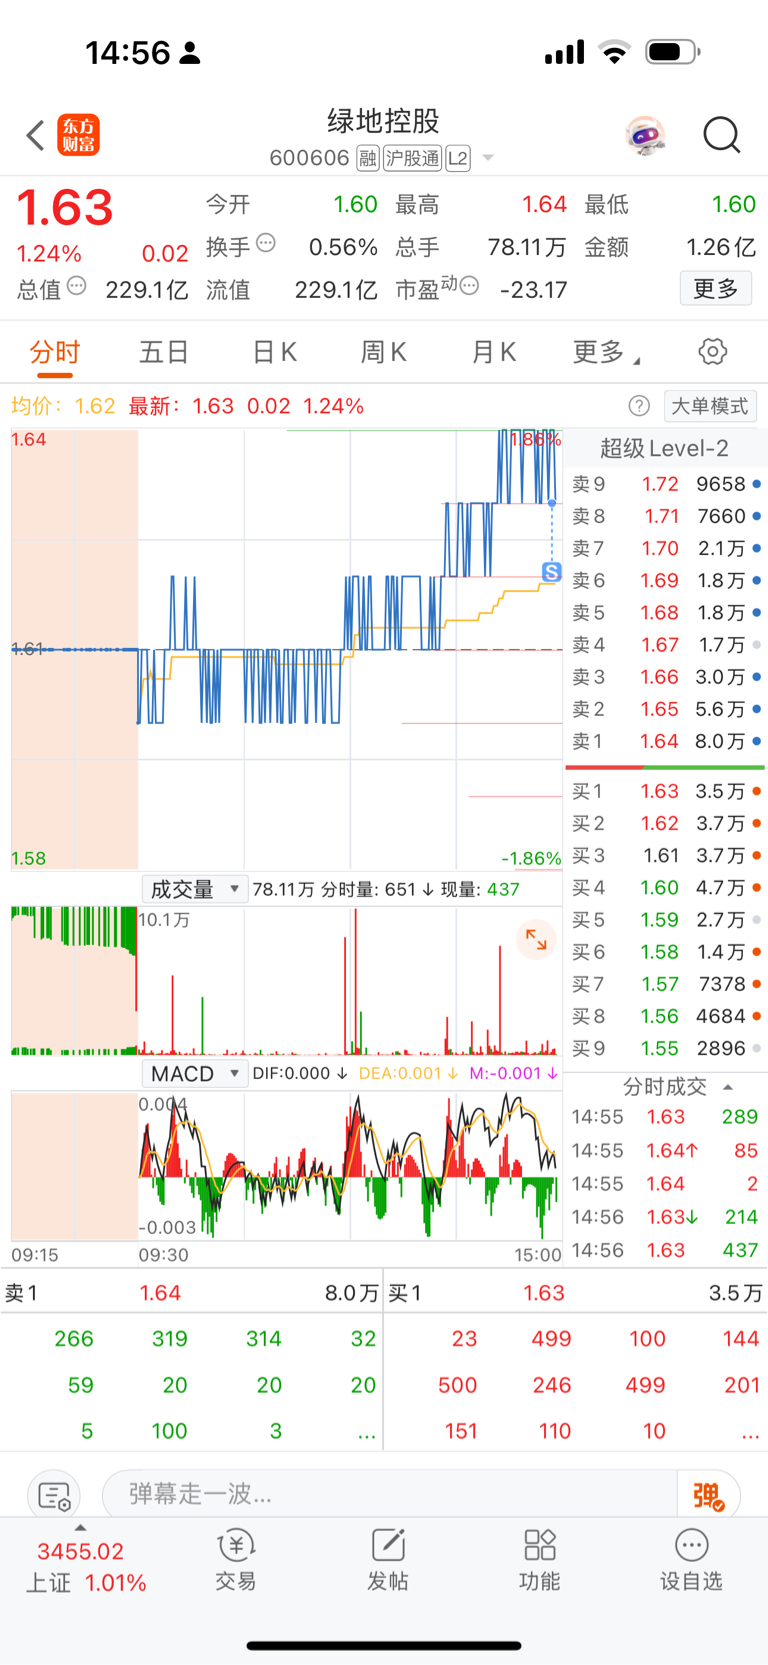Tap the 沪股通 badge

413,158
